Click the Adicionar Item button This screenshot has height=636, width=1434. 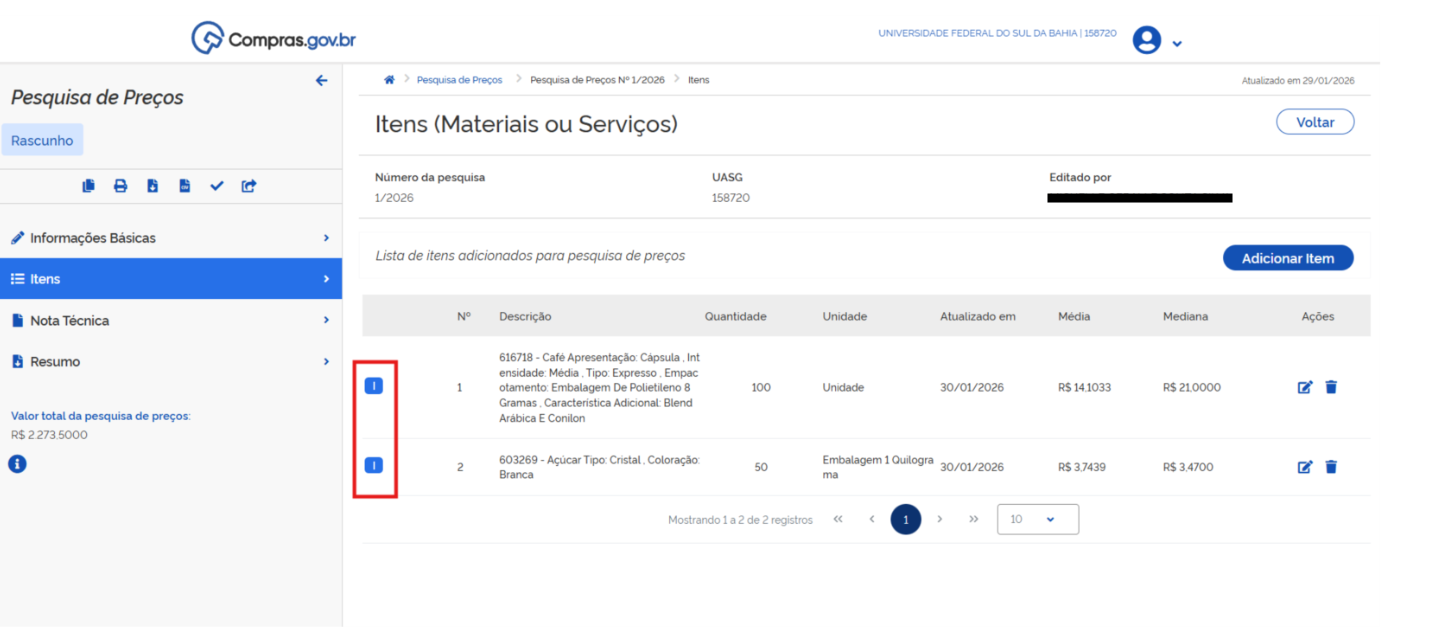(1287, 258)
